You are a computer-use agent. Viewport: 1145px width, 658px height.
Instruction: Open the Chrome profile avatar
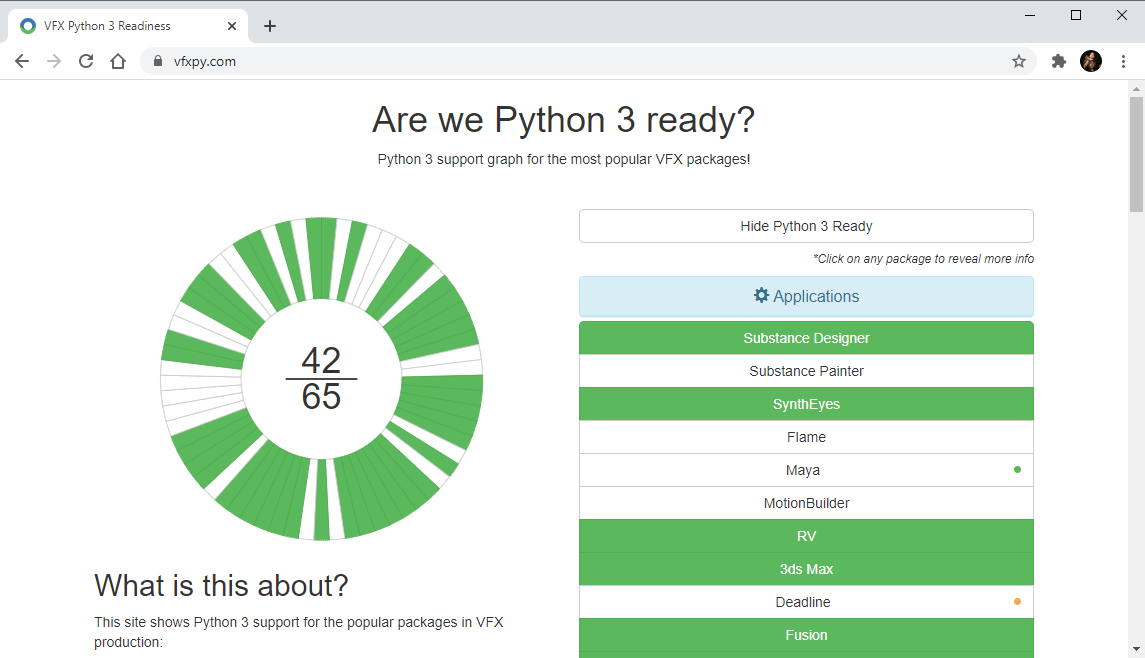click(x=1090, y=61)
